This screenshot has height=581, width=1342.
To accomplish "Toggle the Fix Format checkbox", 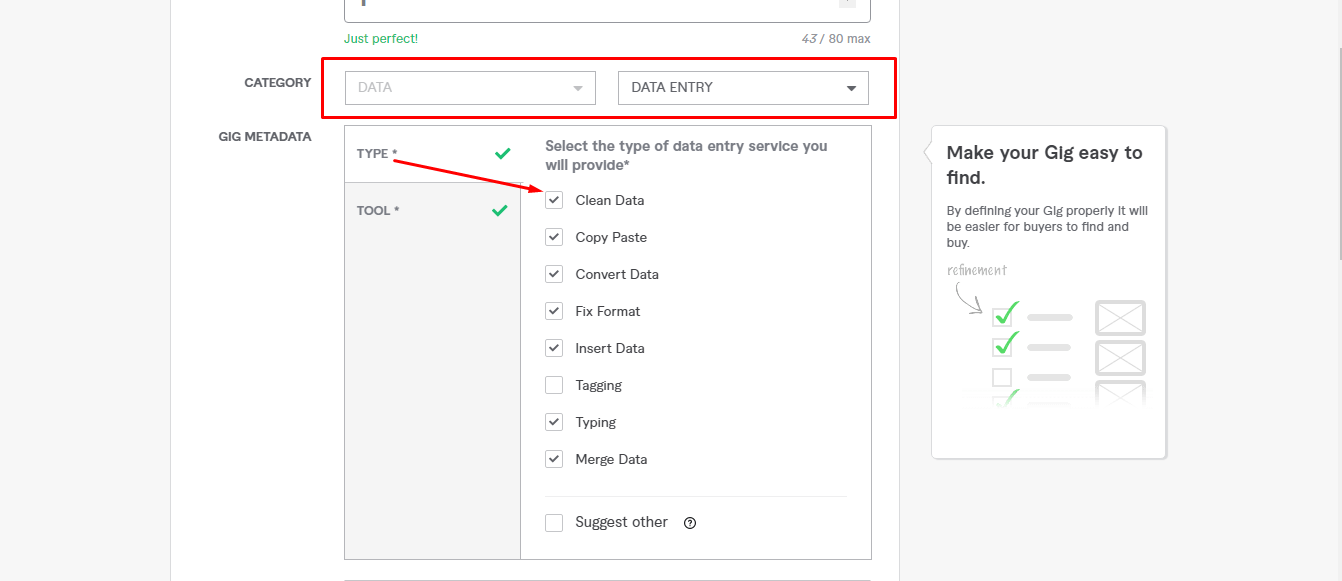I will pos(554,311).
